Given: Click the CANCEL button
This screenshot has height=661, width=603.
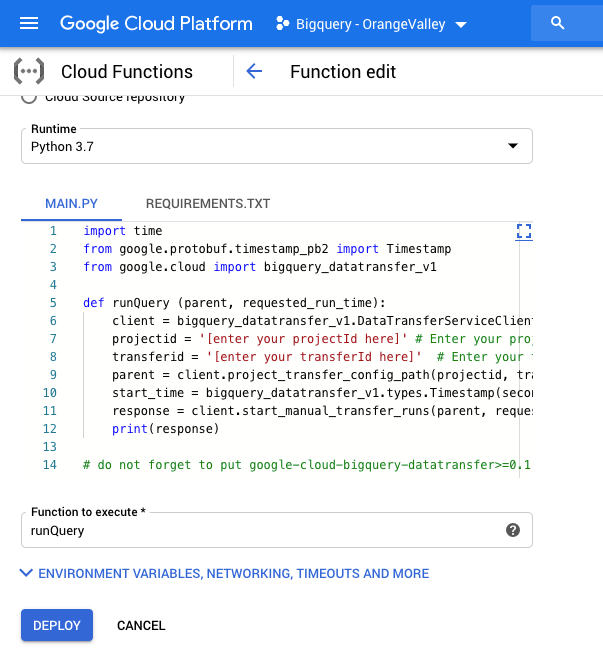Looking at the screenshot, I should (141, 625).
